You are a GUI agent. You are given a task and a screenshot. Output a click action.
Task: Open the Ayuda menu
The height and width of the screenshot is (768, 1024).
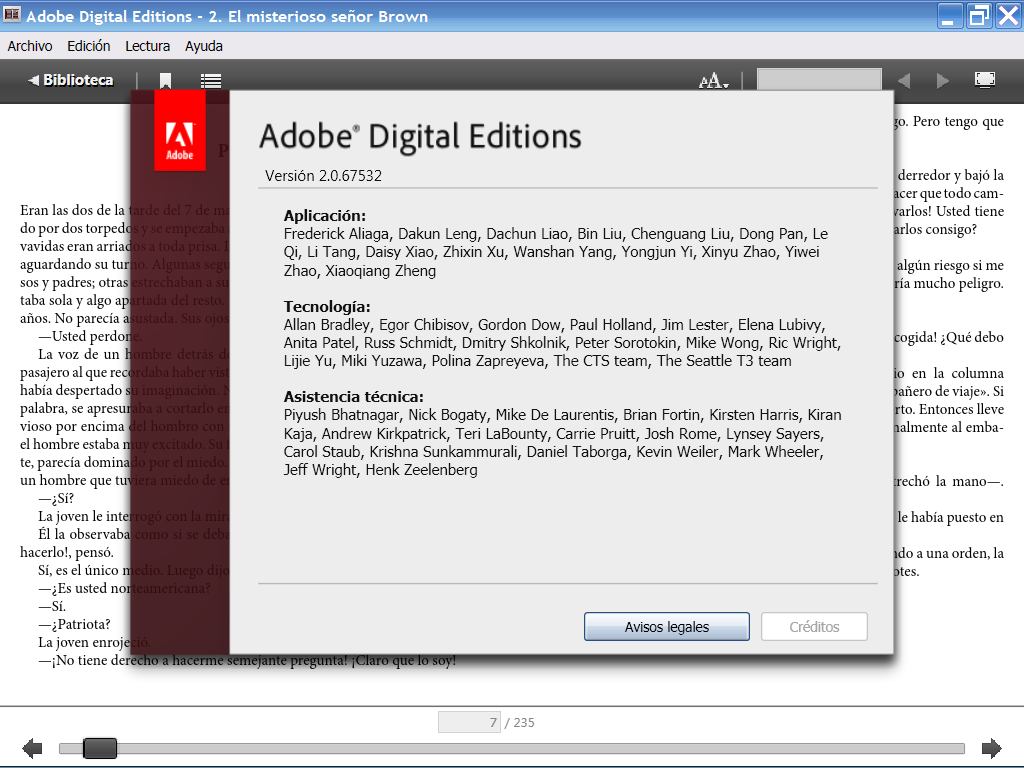click(x=204, y=46)
